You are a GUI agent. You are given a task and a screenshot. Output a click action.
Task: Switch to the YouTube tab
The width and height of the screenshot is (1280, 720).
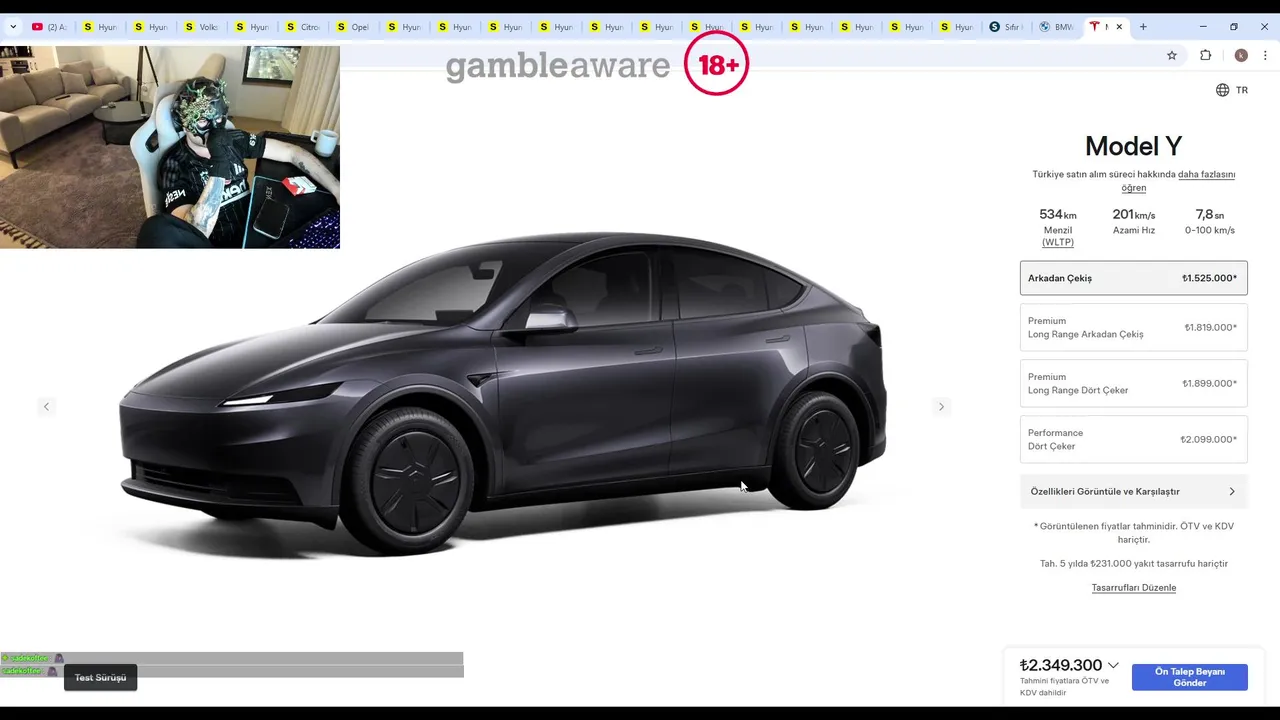coord(50,27)
